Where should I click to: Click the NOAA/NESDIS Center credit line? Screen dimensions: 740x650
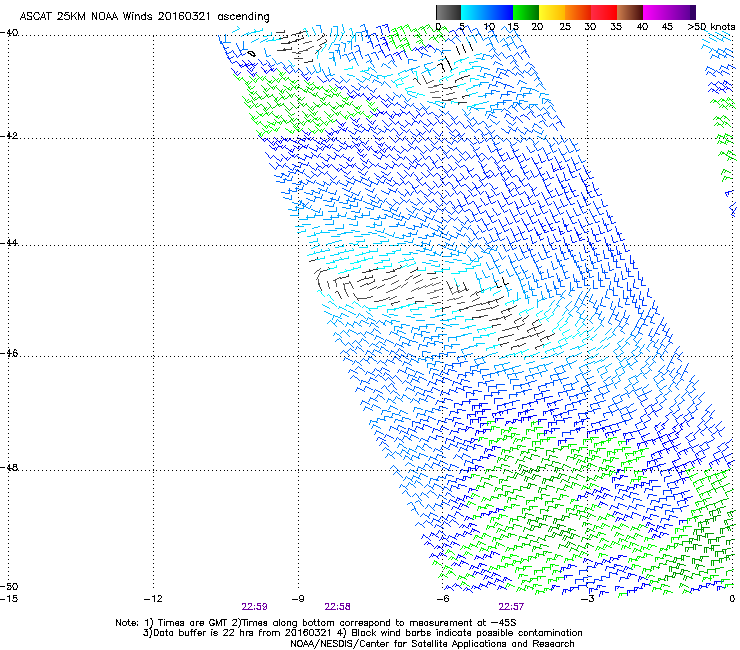(432, 644)
